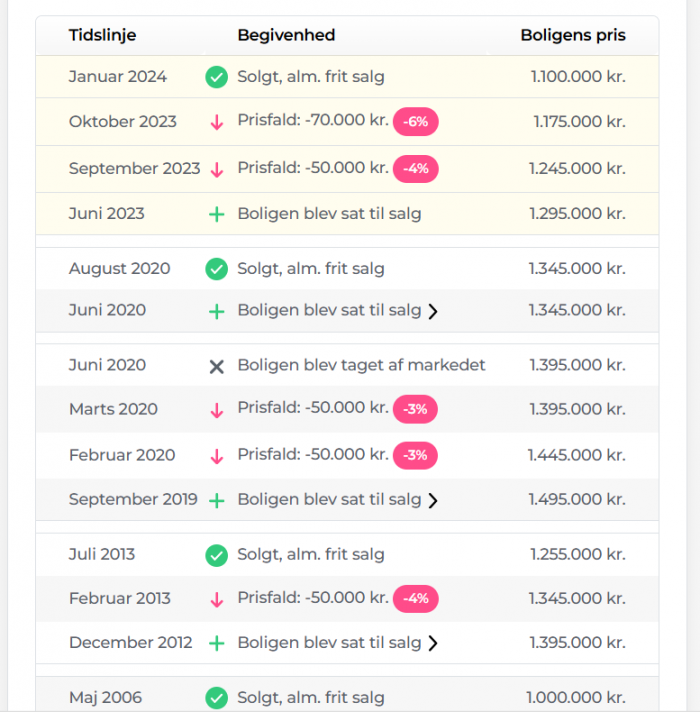Screen dimensions: 700x712
Task: Click green checkmark icon for Juli 2013 sale
Action: coord(217,555)
